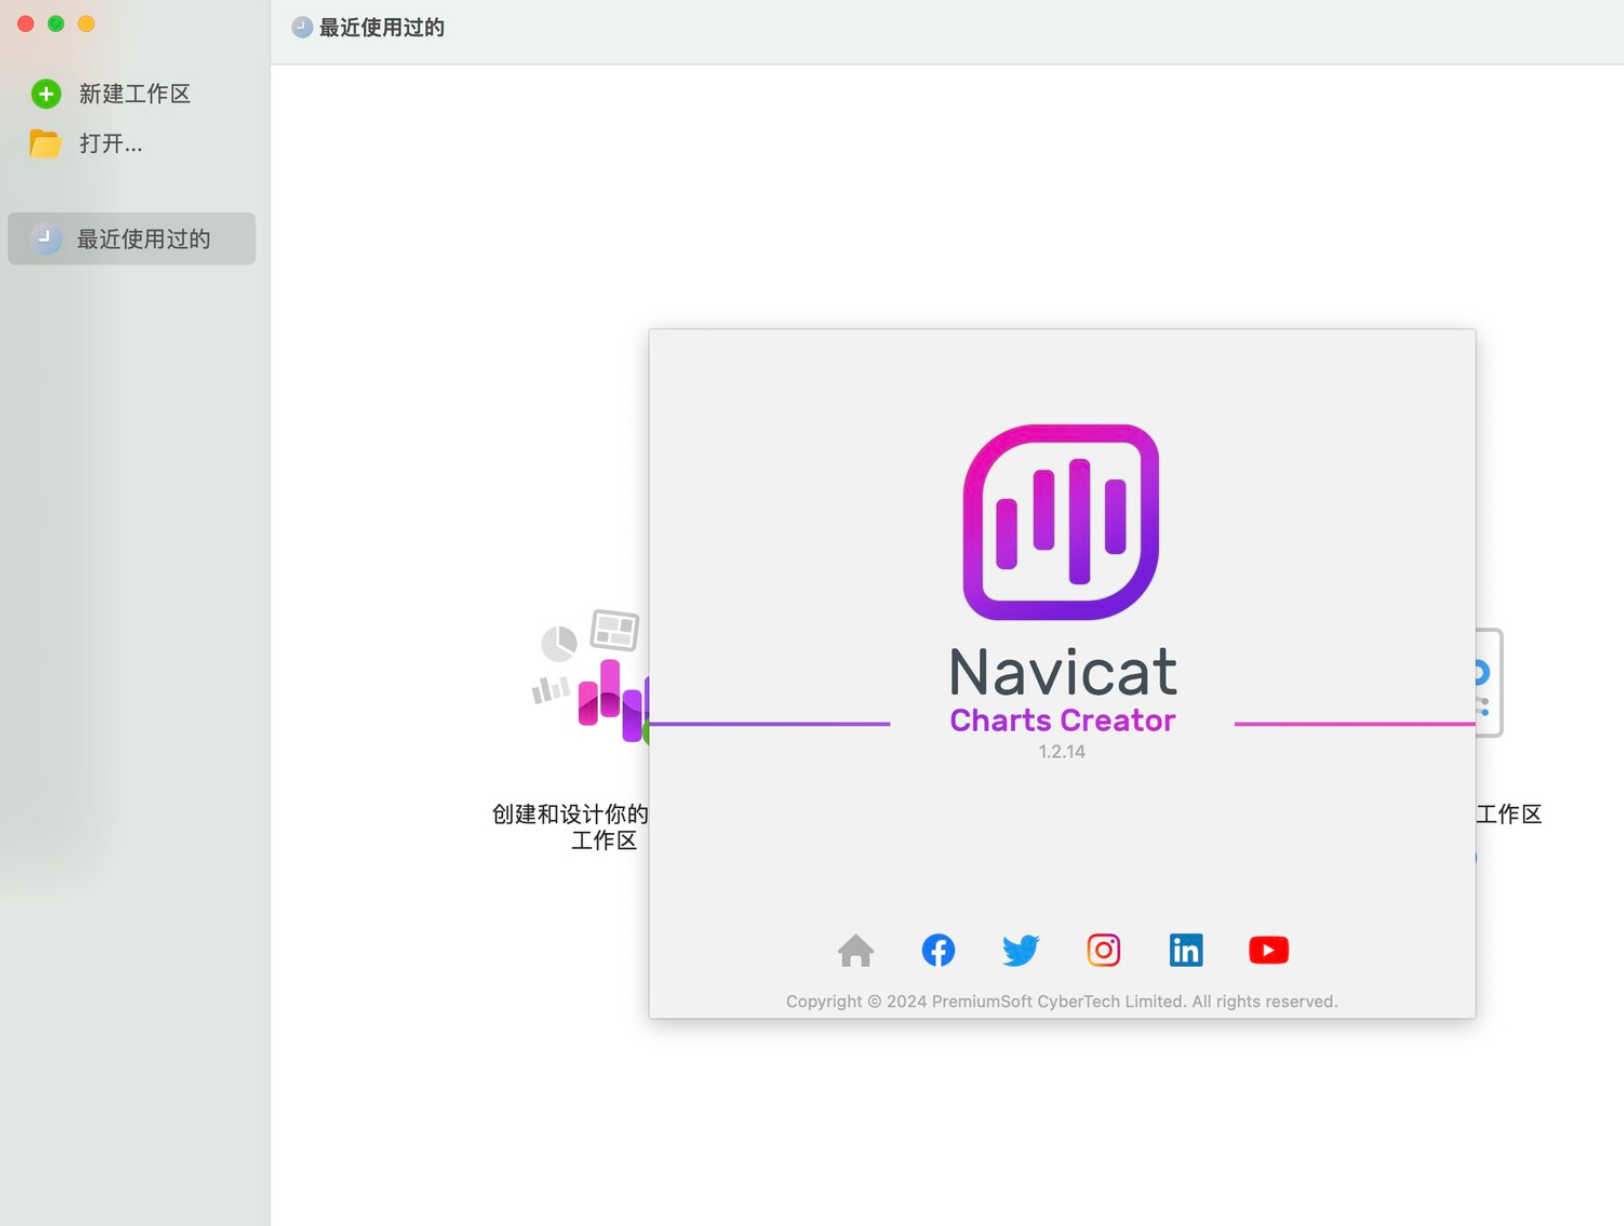Click the 最近使用过的 header title

point(381,27)
